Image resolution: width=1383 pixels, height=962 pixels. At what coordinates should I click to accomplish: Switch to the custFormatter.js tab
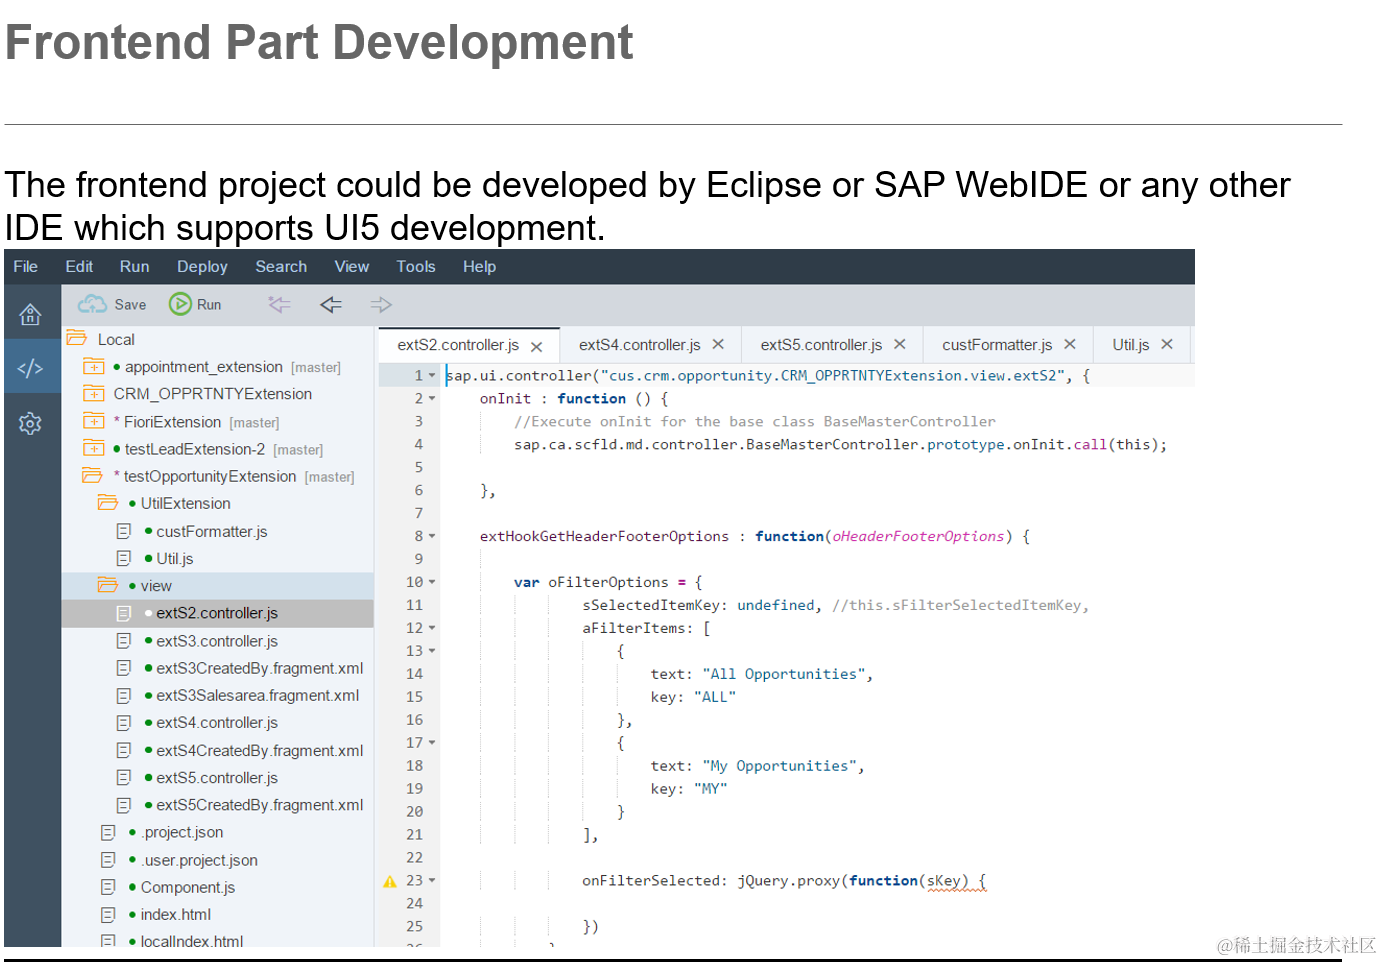(x=997, y=344)
